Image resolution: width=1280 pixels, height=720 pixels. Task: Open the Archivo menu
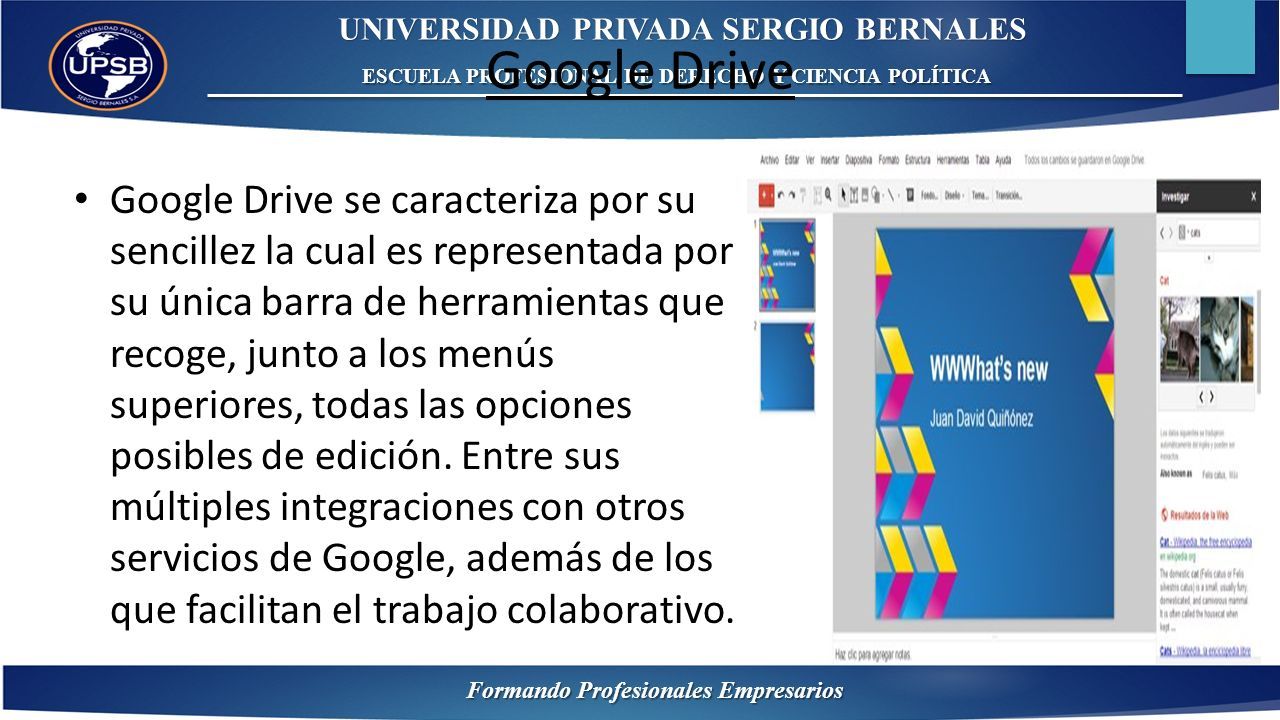point(769,160)
